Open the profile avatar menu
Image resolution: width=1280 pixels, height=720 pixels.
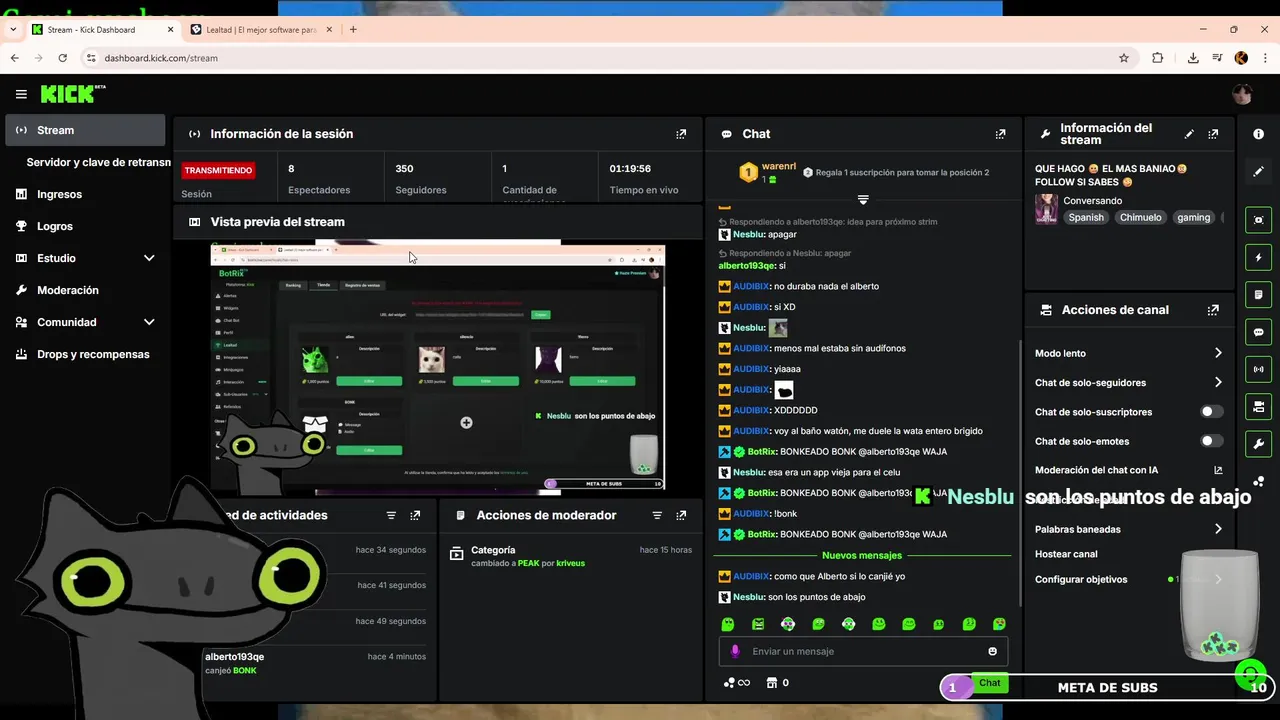tap(1242, 94)
